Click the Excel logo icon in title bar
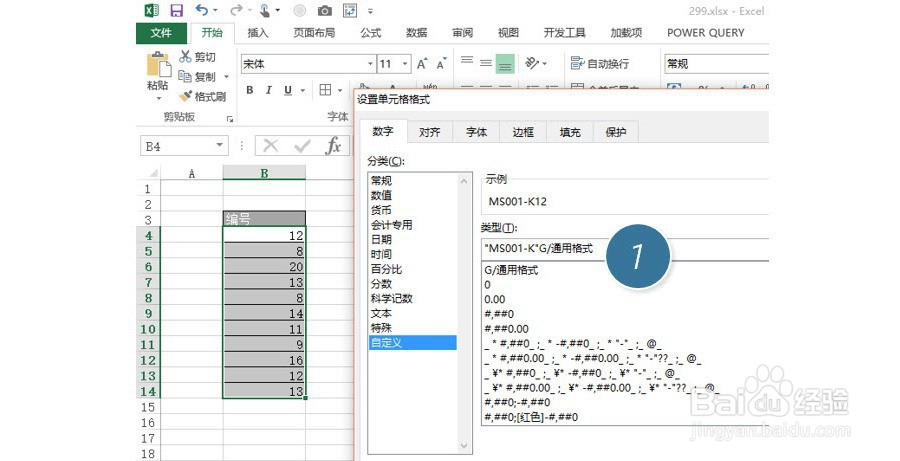 pos(152,10)
